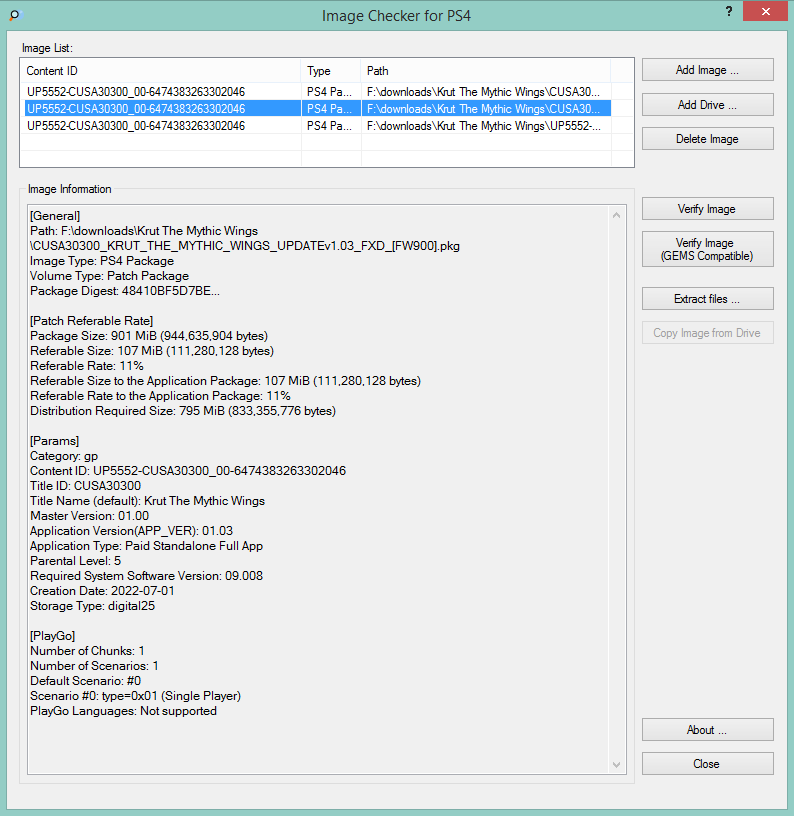Click the magnifier app icon in the title bar
This screenshot has width=794, height=816.
click(15, 15)
